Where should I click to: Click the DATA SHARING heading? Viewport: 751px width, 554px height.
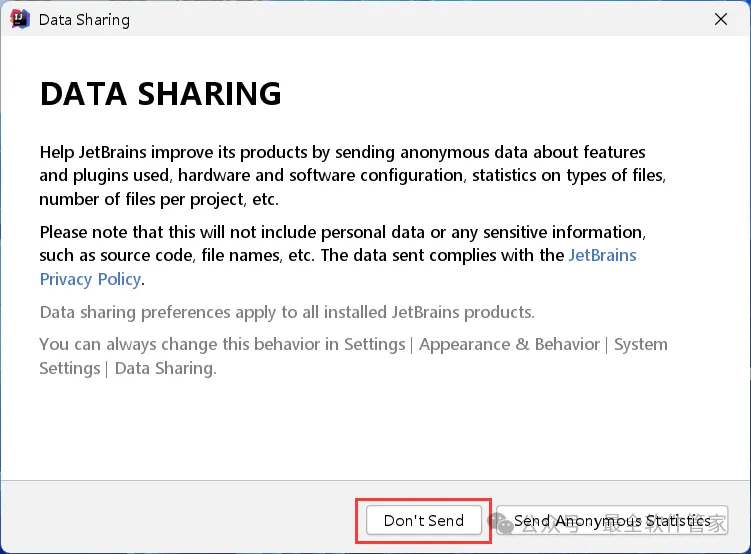pos(160,94)
